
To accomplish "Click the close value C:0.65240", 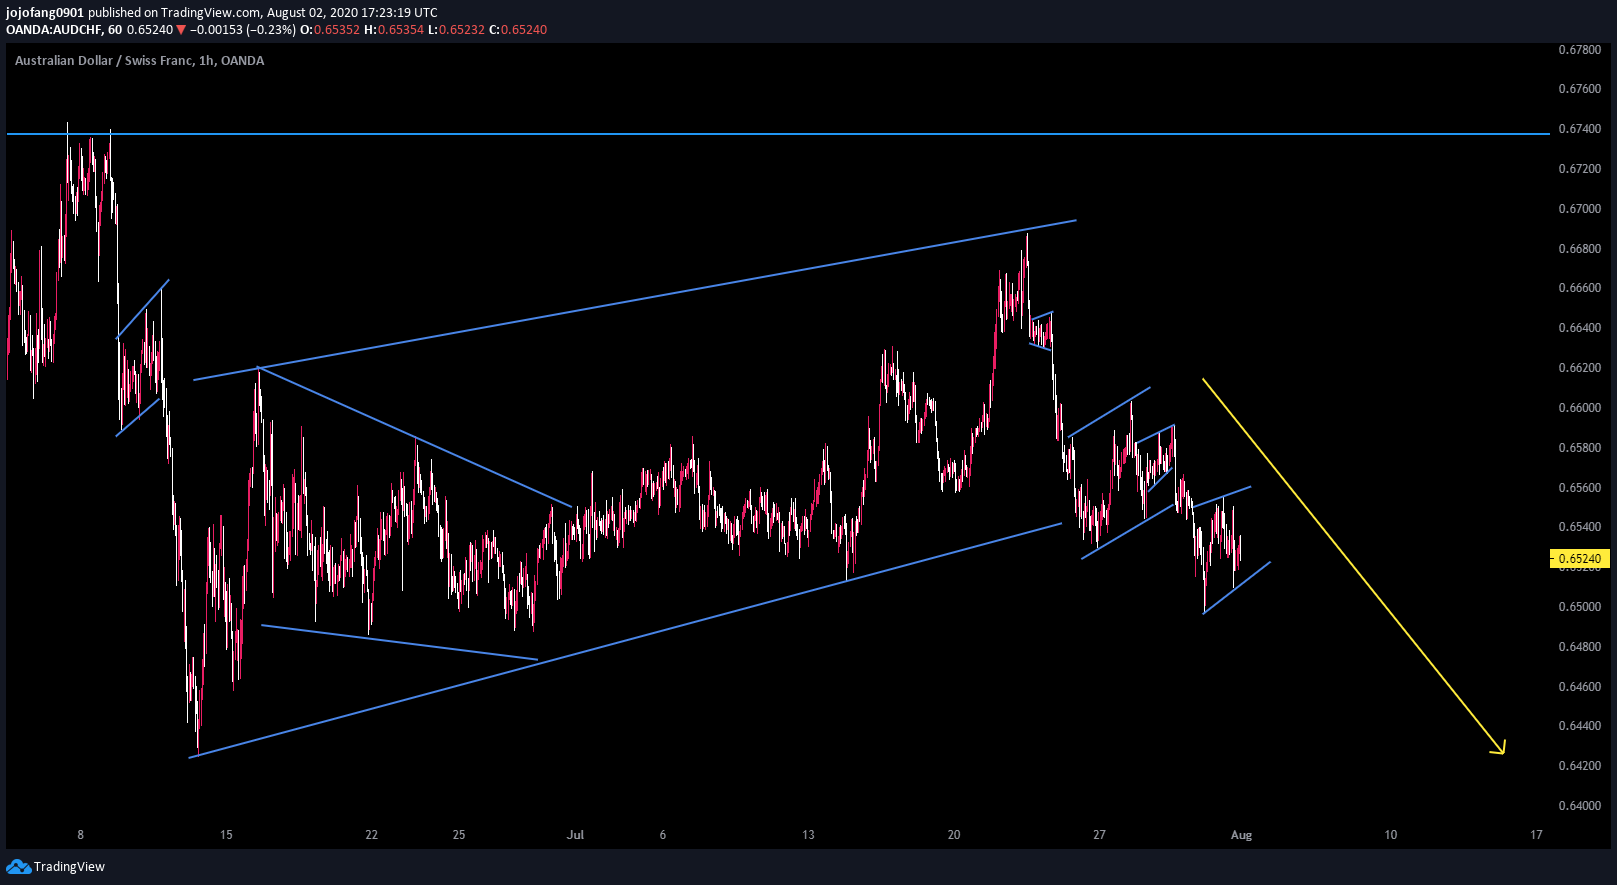I will pyautogui.click(x=518, y=30).
